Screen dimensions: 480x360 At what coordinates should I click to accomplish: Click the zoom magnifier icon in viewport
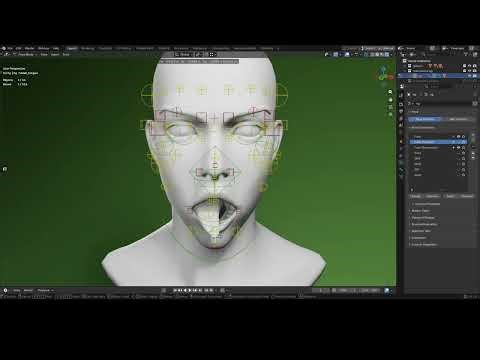click(x=390, y=92)
